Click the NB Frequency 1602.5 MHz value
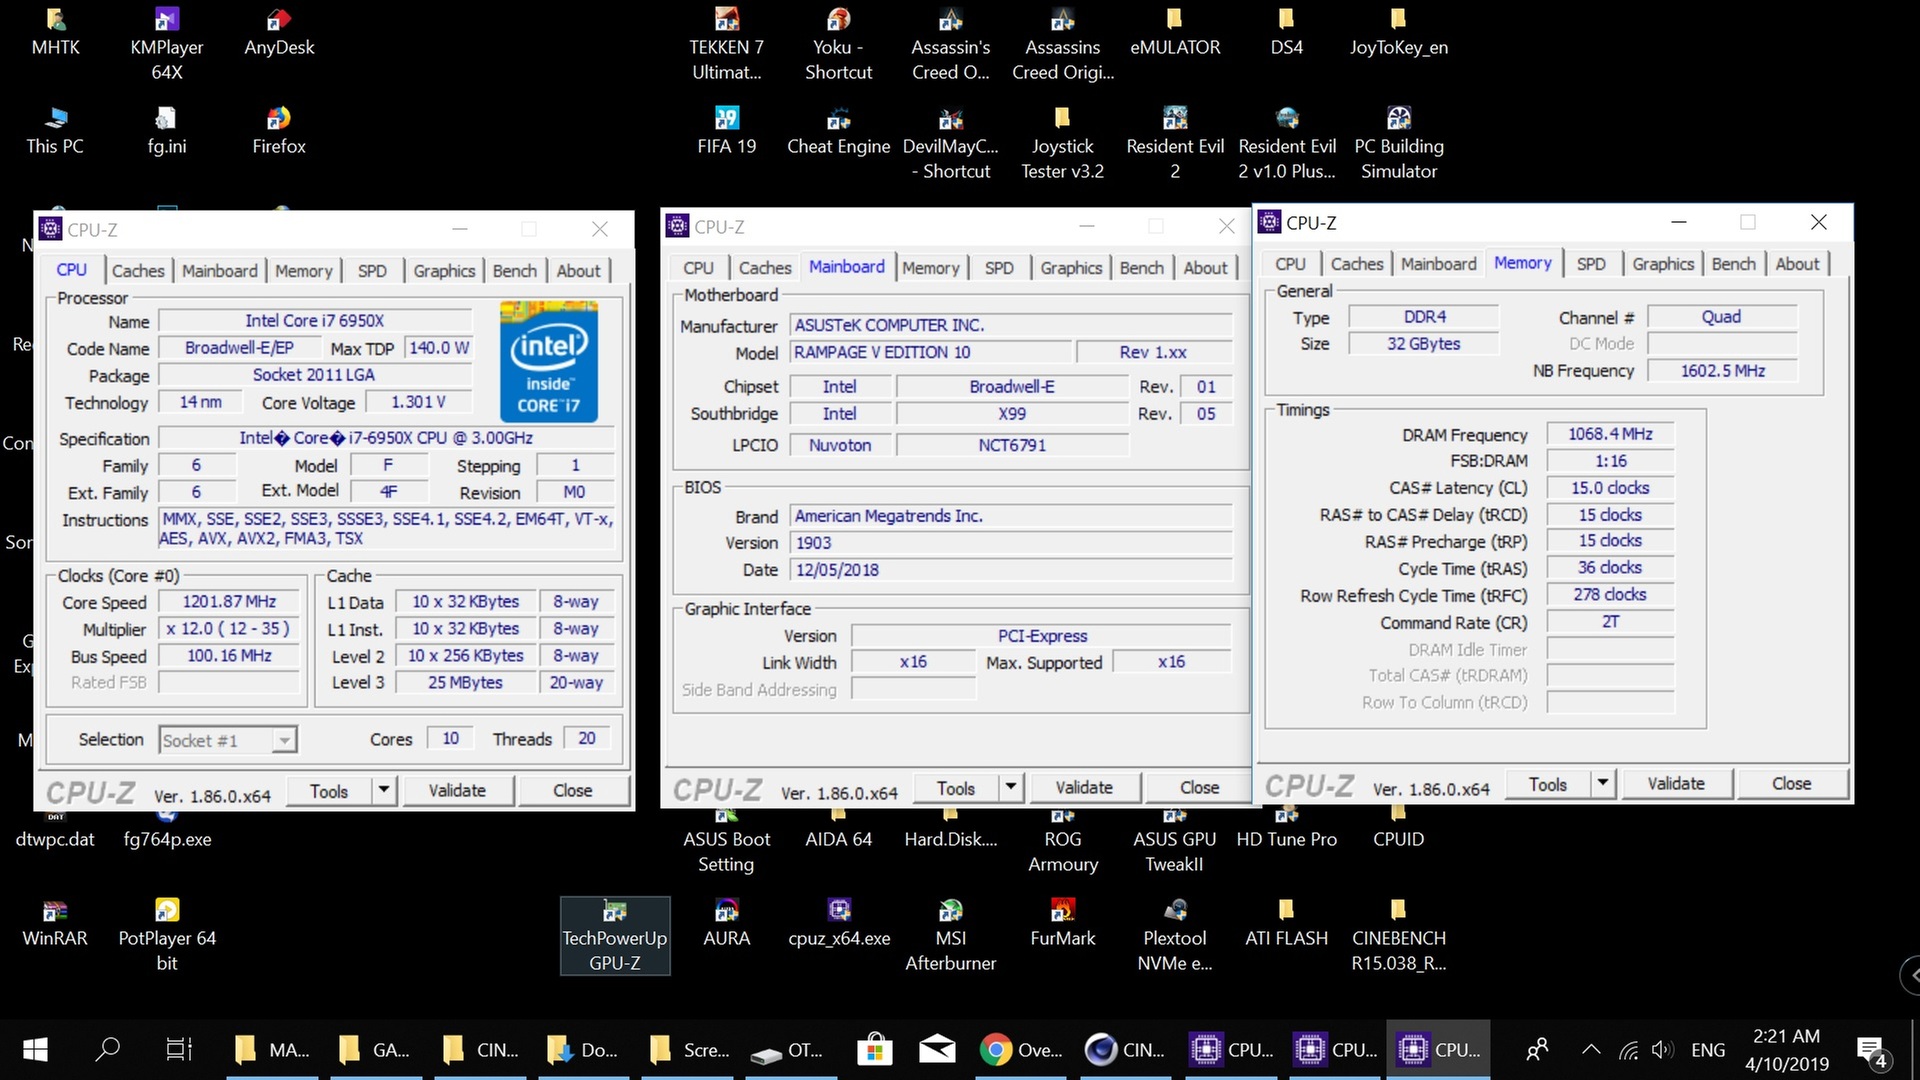This screenshot has width=1920, height=1080. [x=1722, y=371]
